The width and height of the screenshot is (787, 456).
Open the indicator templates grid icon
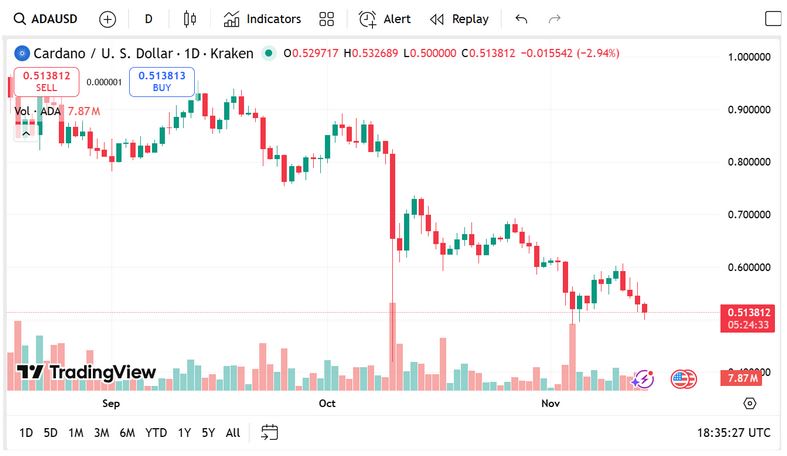coord(326,19)
